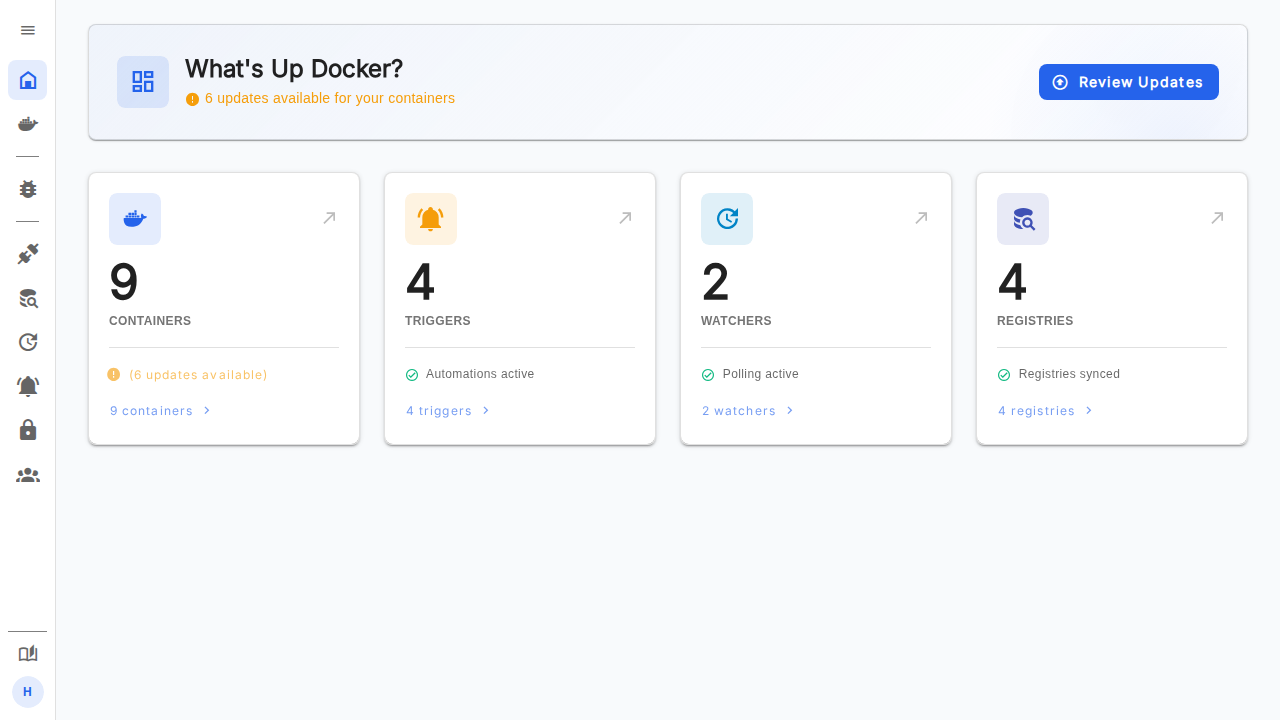Open the user avatar labeled H
This screenshot has width=1280, height=720.
(x=28, y=692)
